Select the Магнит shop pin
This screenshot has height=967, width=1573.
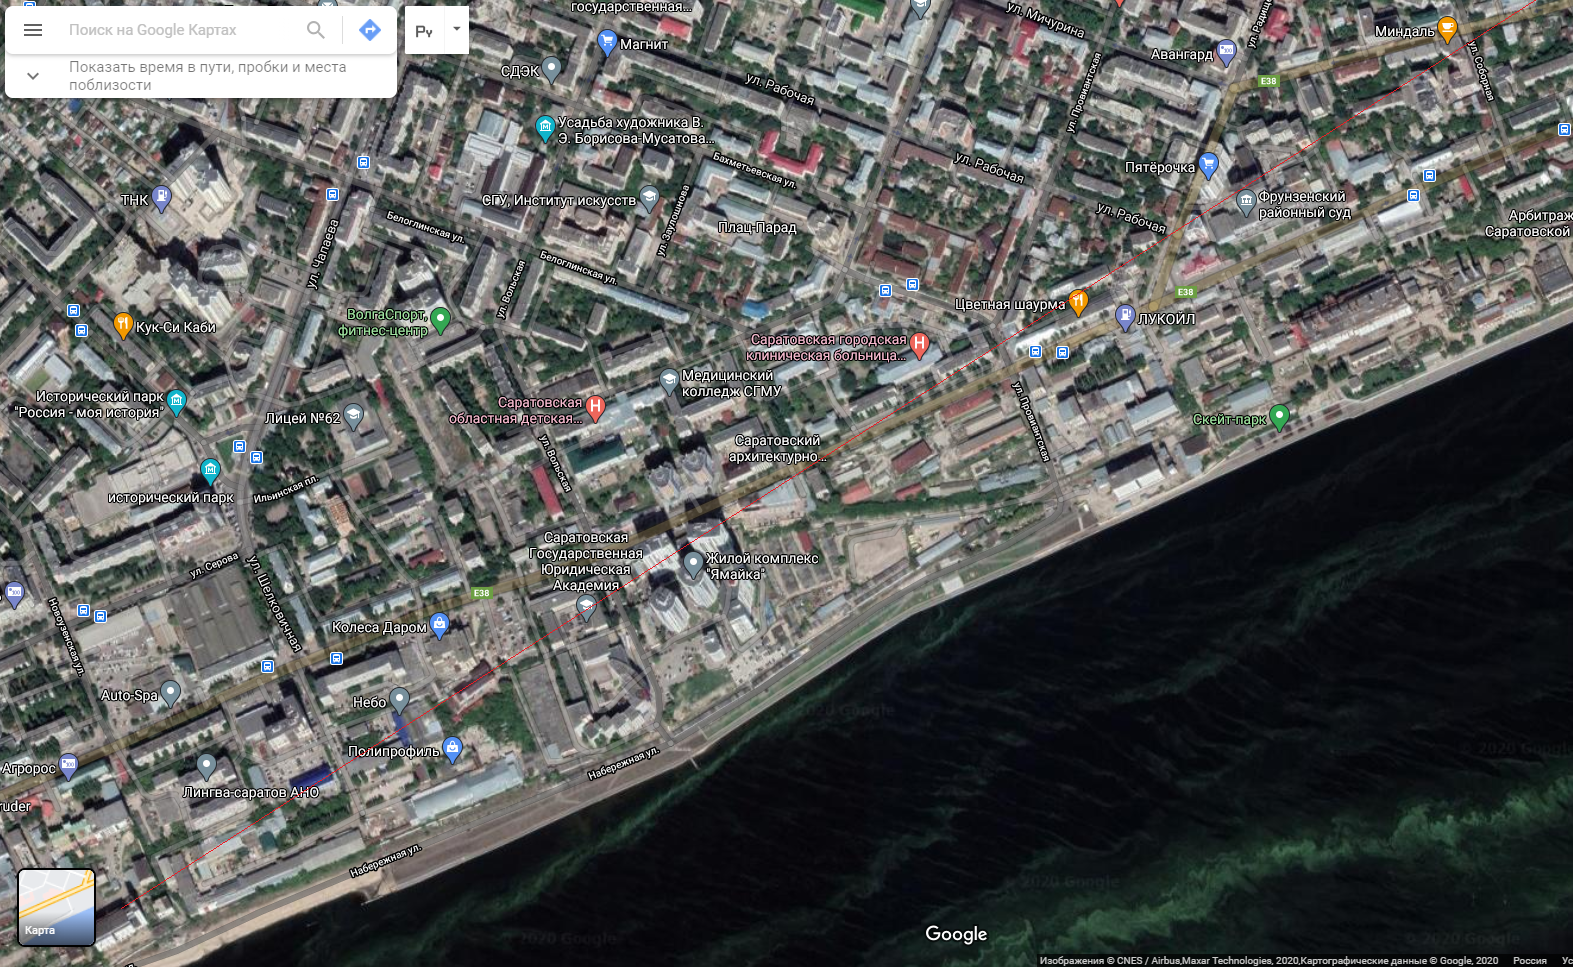pyautogui.click(x=606, y=42)
